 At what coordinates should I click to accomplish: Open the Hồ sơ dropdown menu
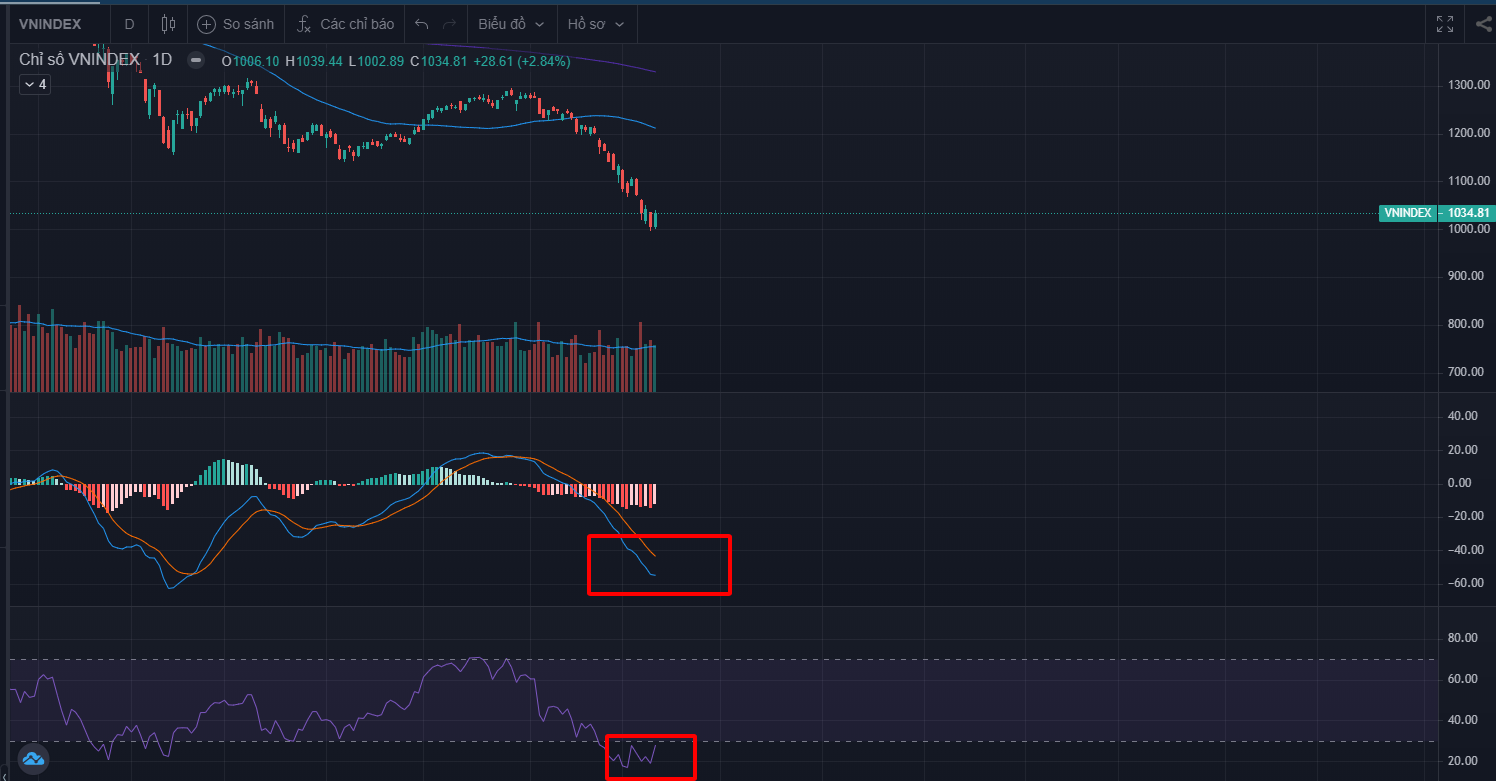click(x=596, y=23)
